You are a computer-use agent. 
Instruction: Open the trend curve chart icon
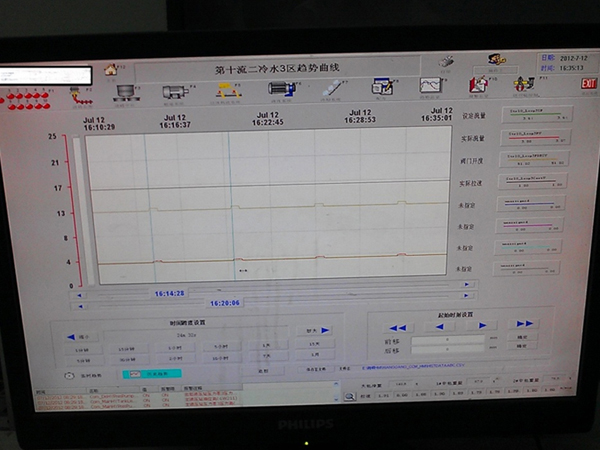click(x=430, y=85)
